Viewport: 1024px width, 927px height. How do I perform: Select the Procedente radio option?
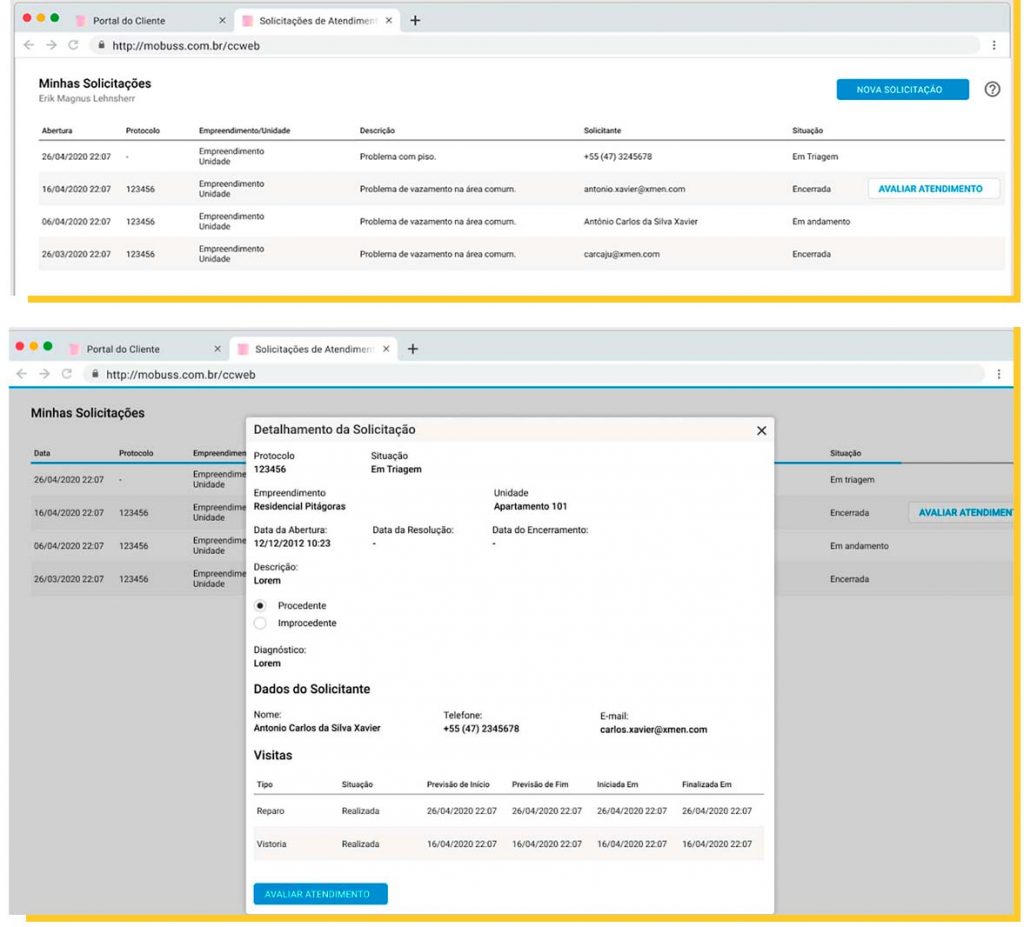tap(260, 606)
